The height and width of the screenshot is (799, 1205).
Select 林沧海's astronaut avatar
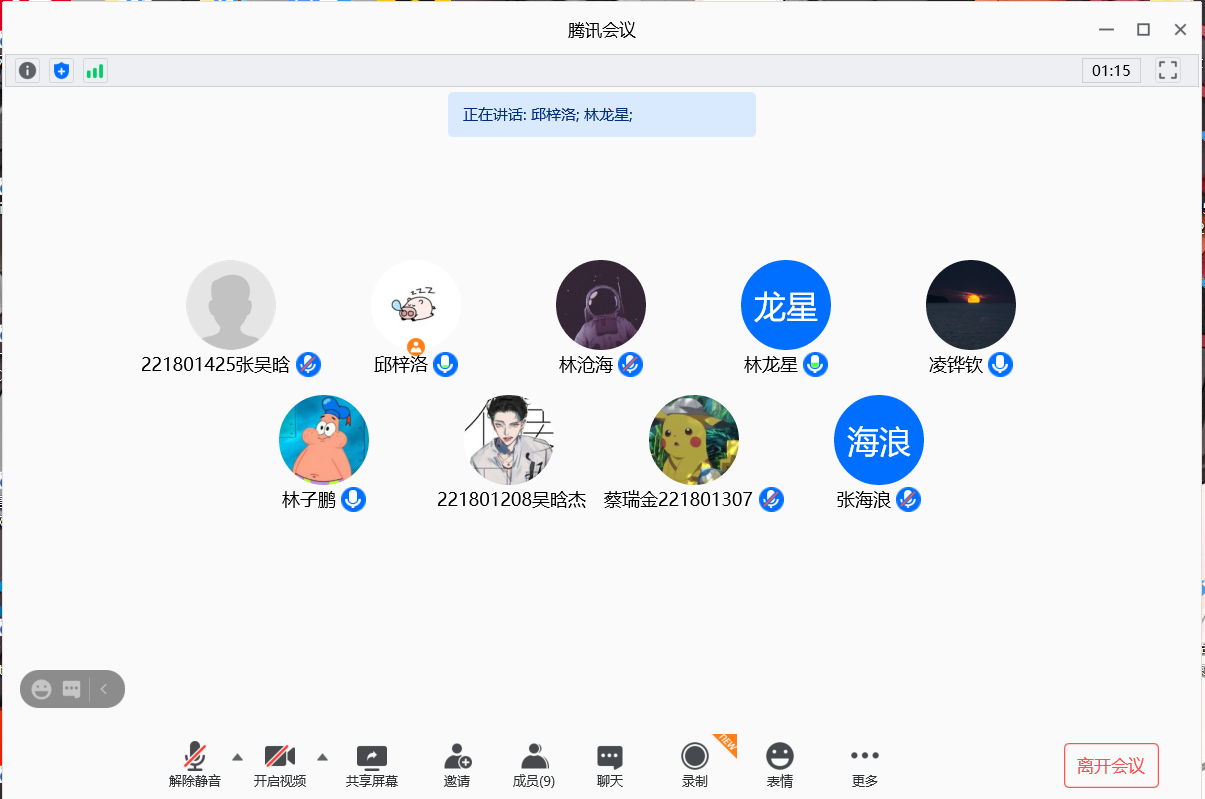click(601, 305)
